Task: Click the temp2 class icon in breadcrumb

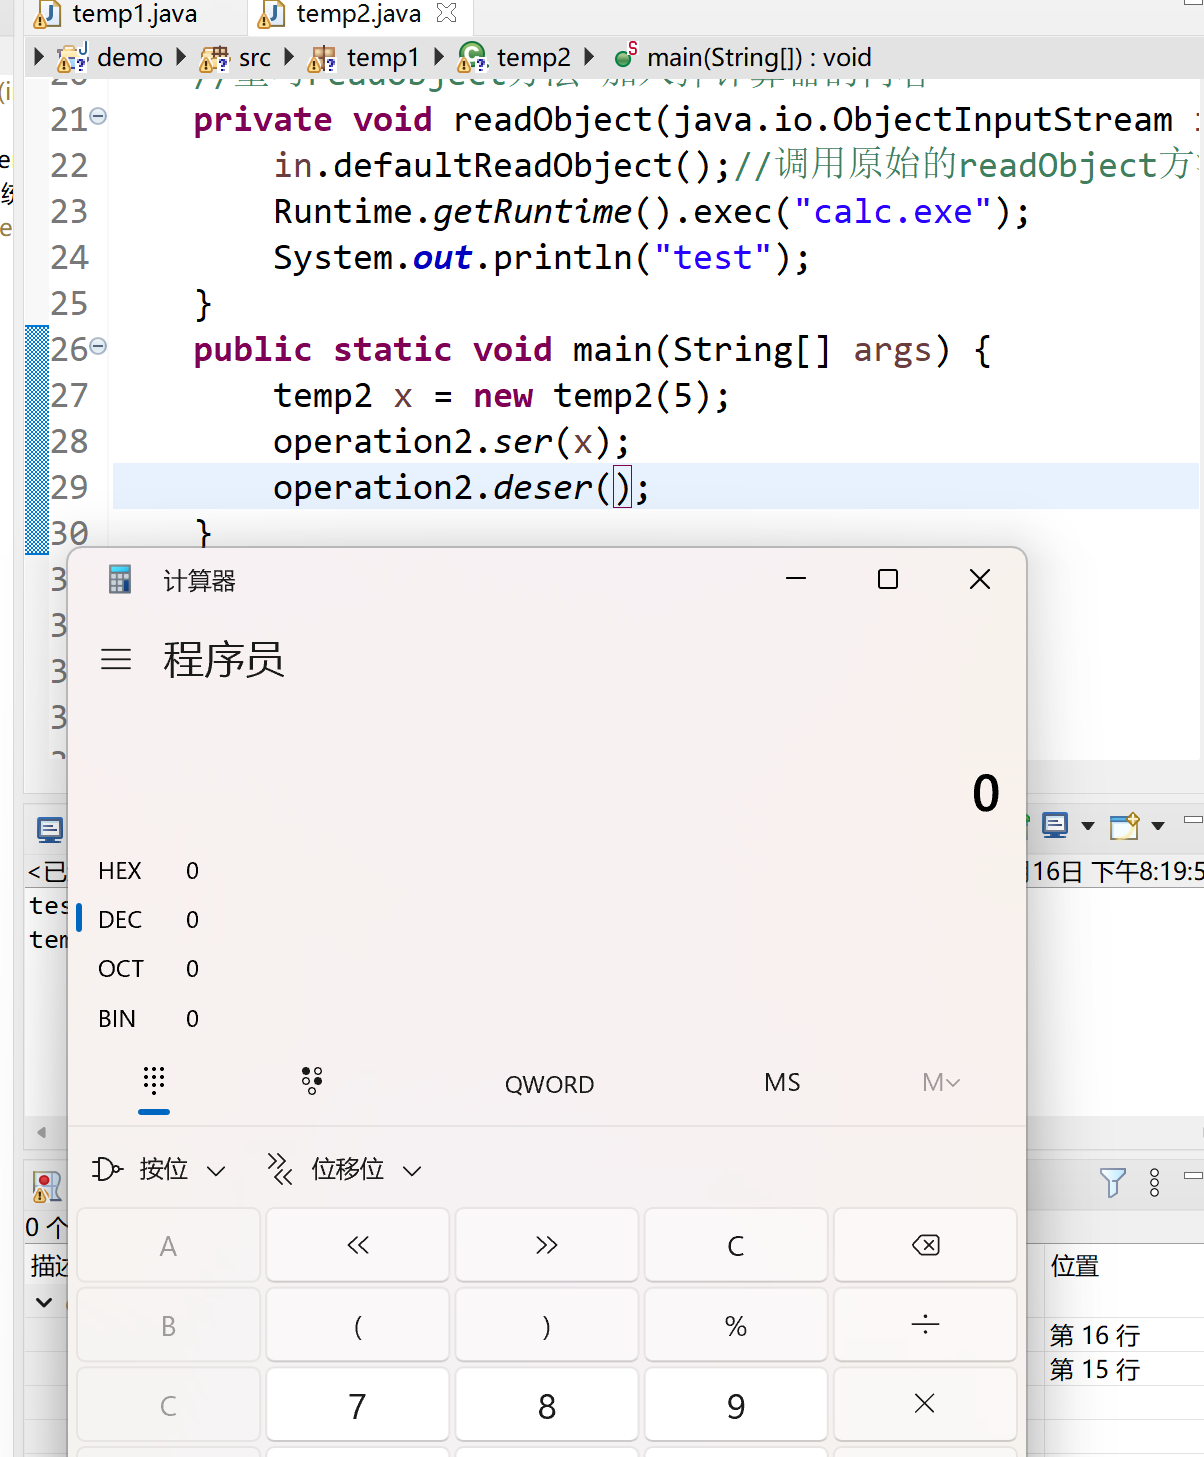Action: pyautogui.click(x=472, y=58)
